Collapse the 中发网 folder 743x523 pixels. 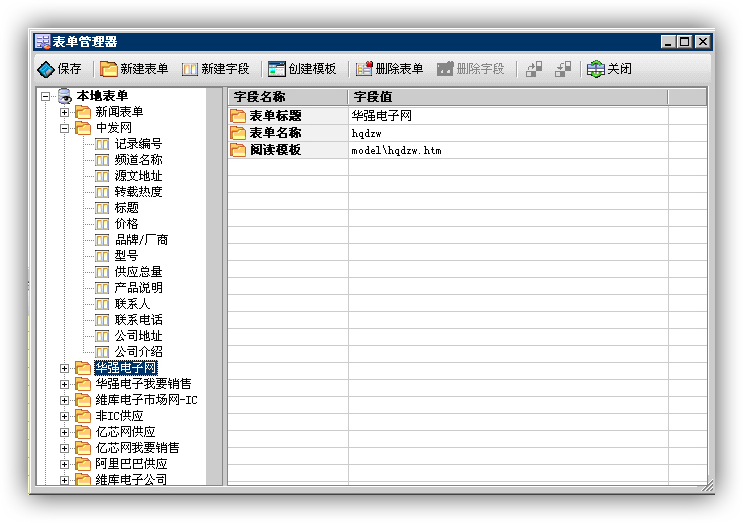[64, 128]
